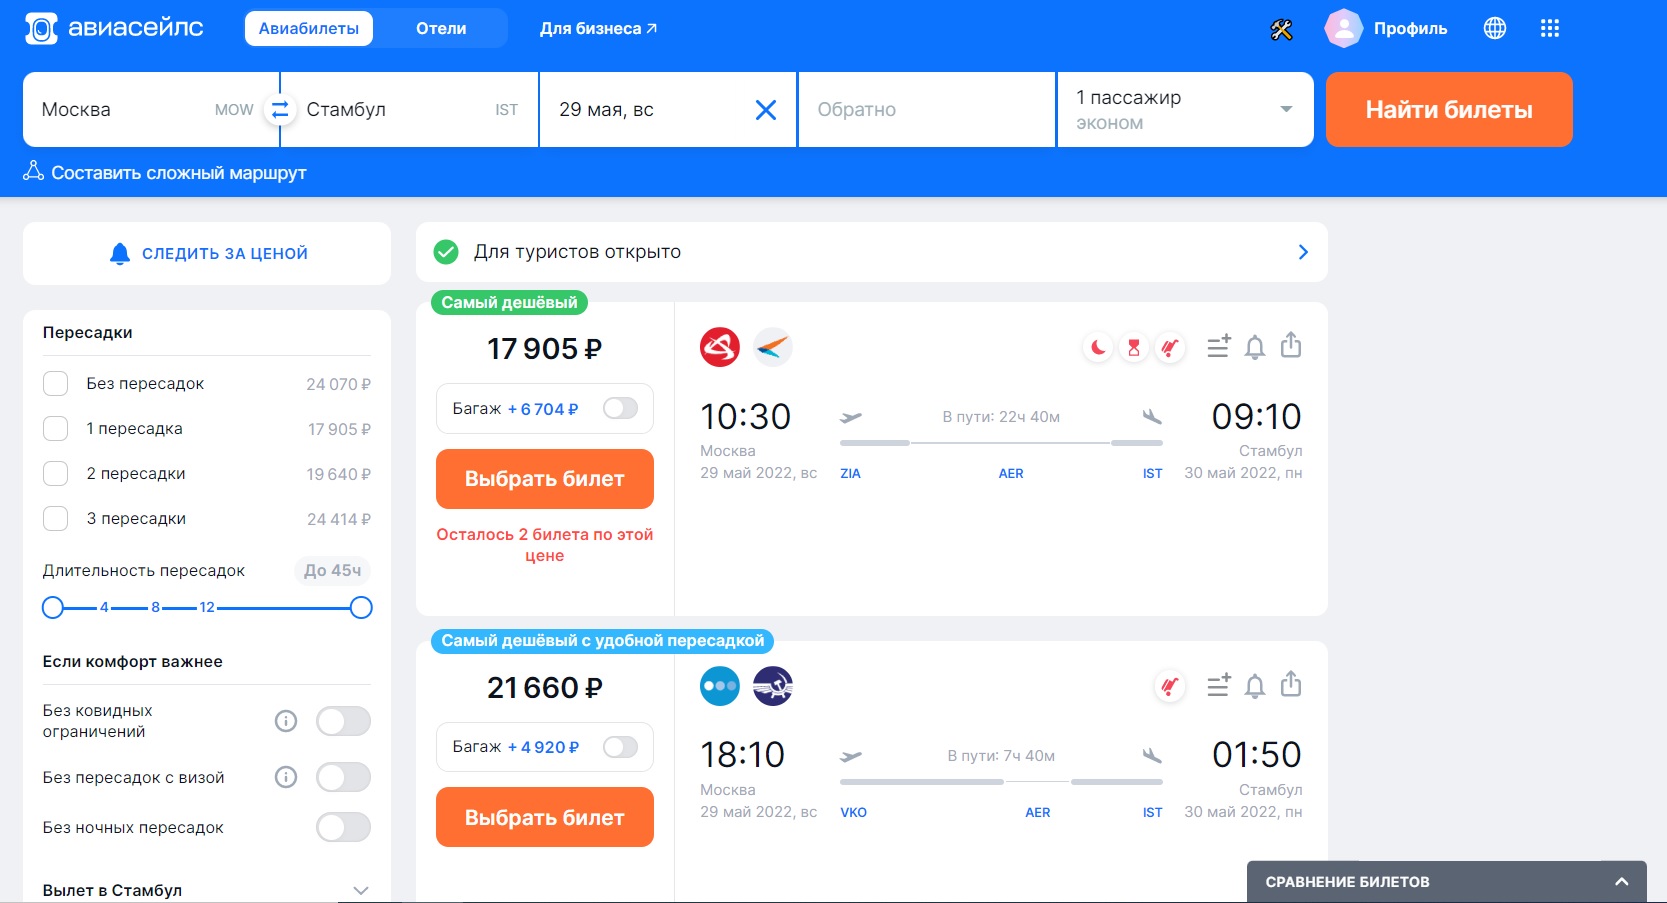Swap origin and destination cities

281,110
